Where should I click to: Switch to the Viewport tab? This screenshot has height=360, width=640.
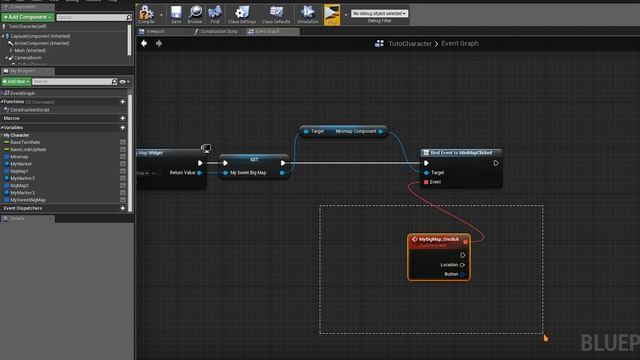point(163,31)
